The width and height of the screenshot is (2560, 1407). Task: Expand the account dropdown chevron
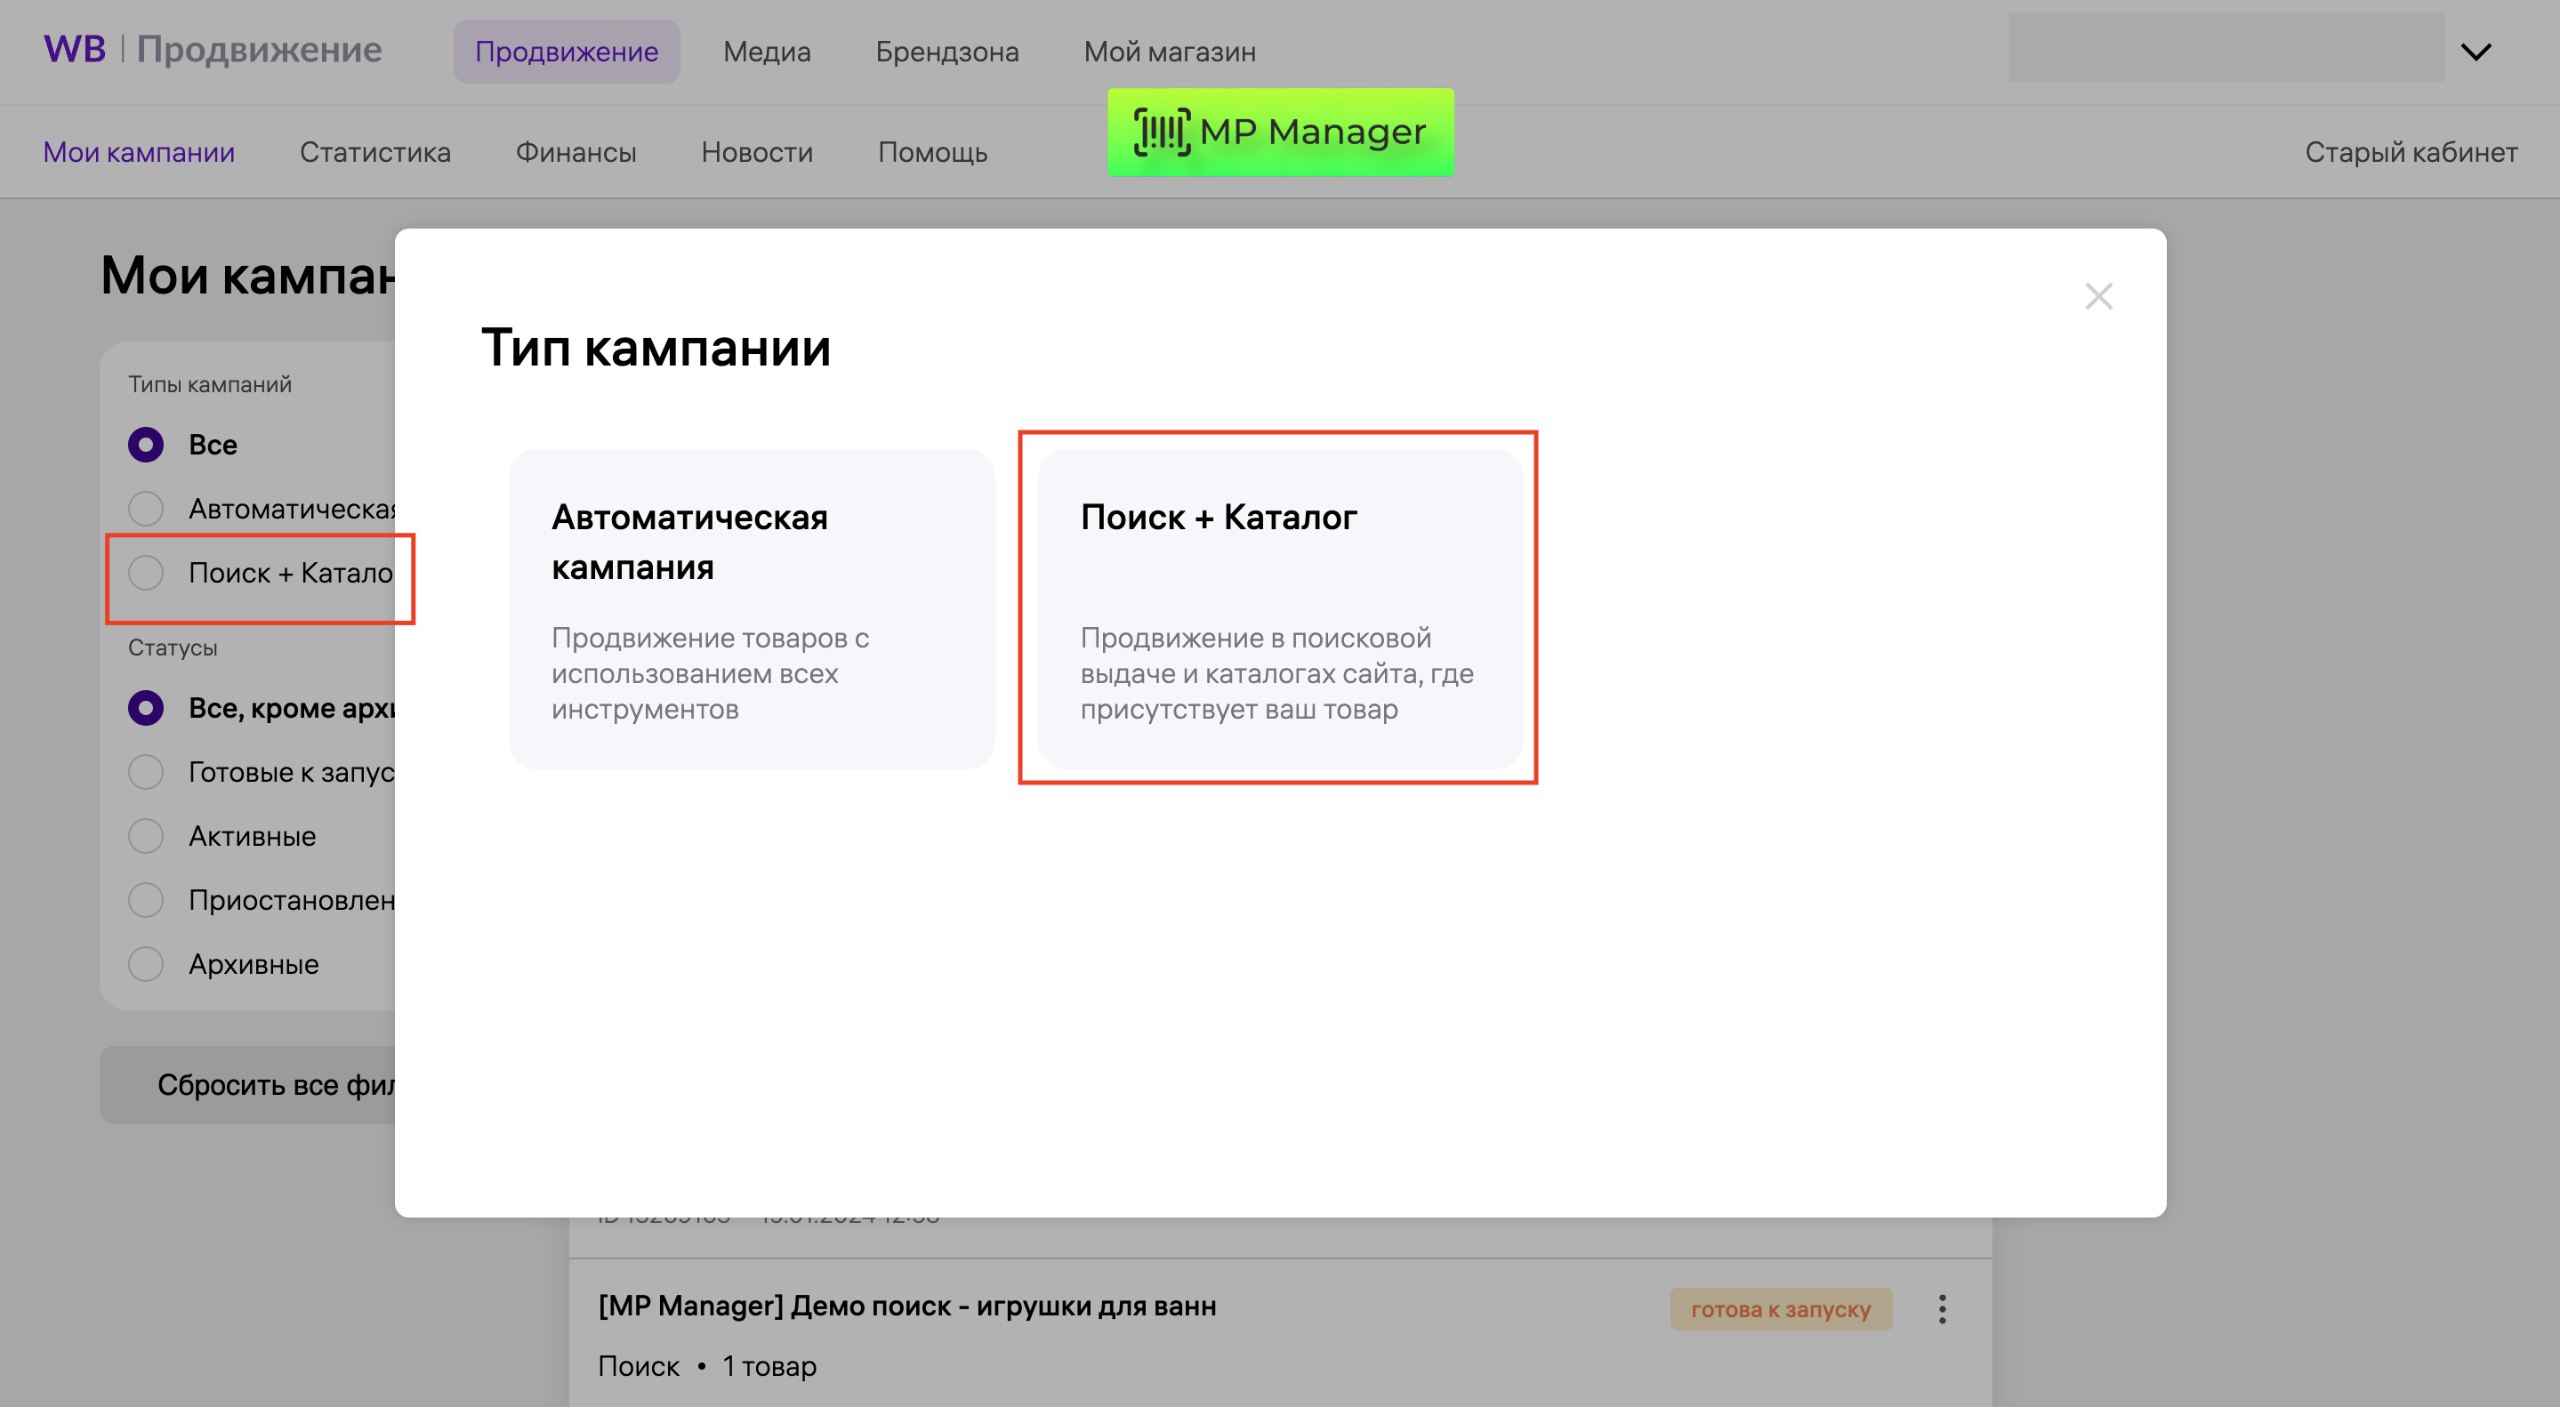(x=2475, y=52)
